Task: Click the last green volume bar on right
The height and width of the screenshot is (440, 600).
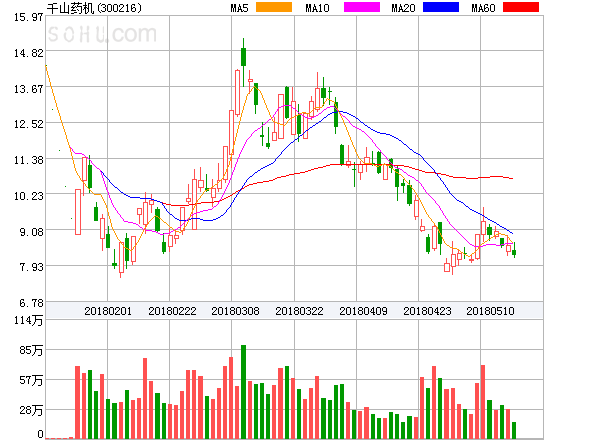Action: coord(514,430)
